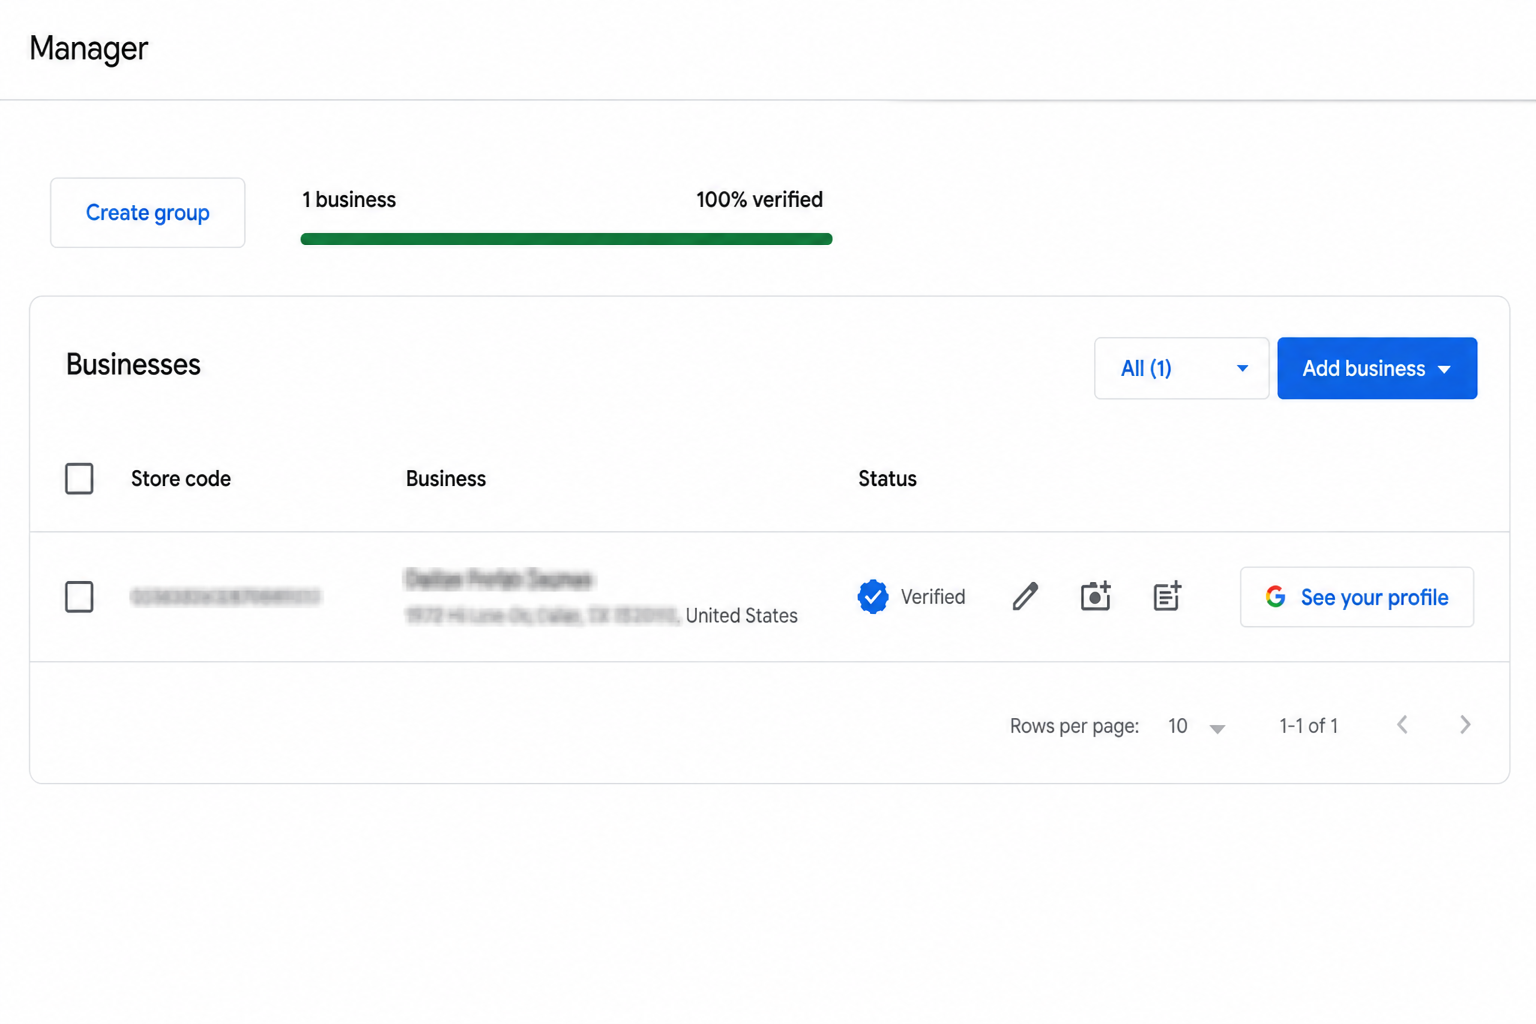Image resolution: width=1536 pixels, height=1024 pixels.
Task: Open the Add business dropdown button
Action: [1377, 368]
